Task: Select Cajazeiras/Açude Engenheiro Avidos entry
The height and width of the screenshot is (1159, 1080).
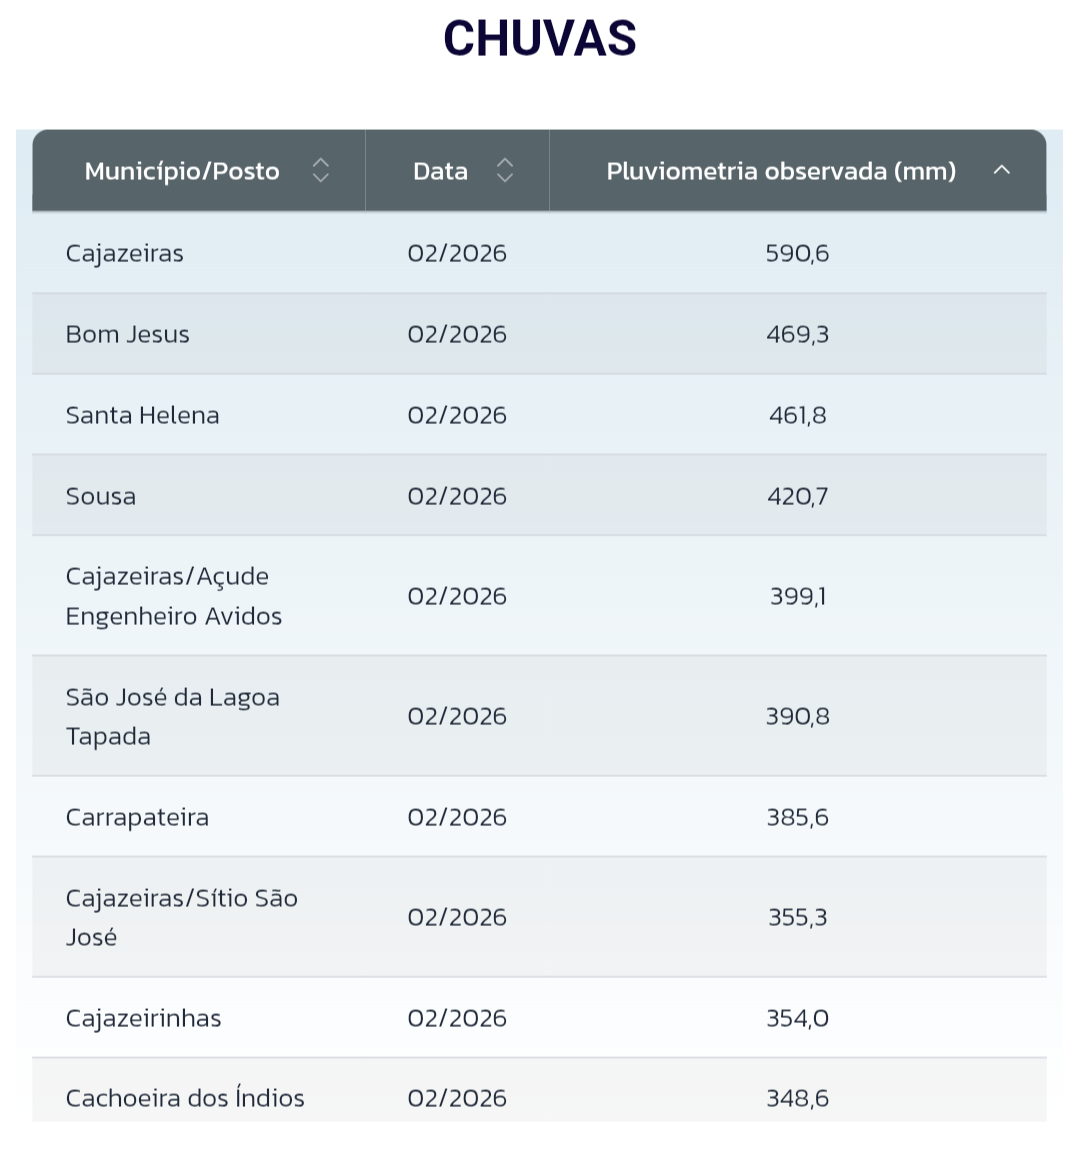Action: tap(174, 596)
